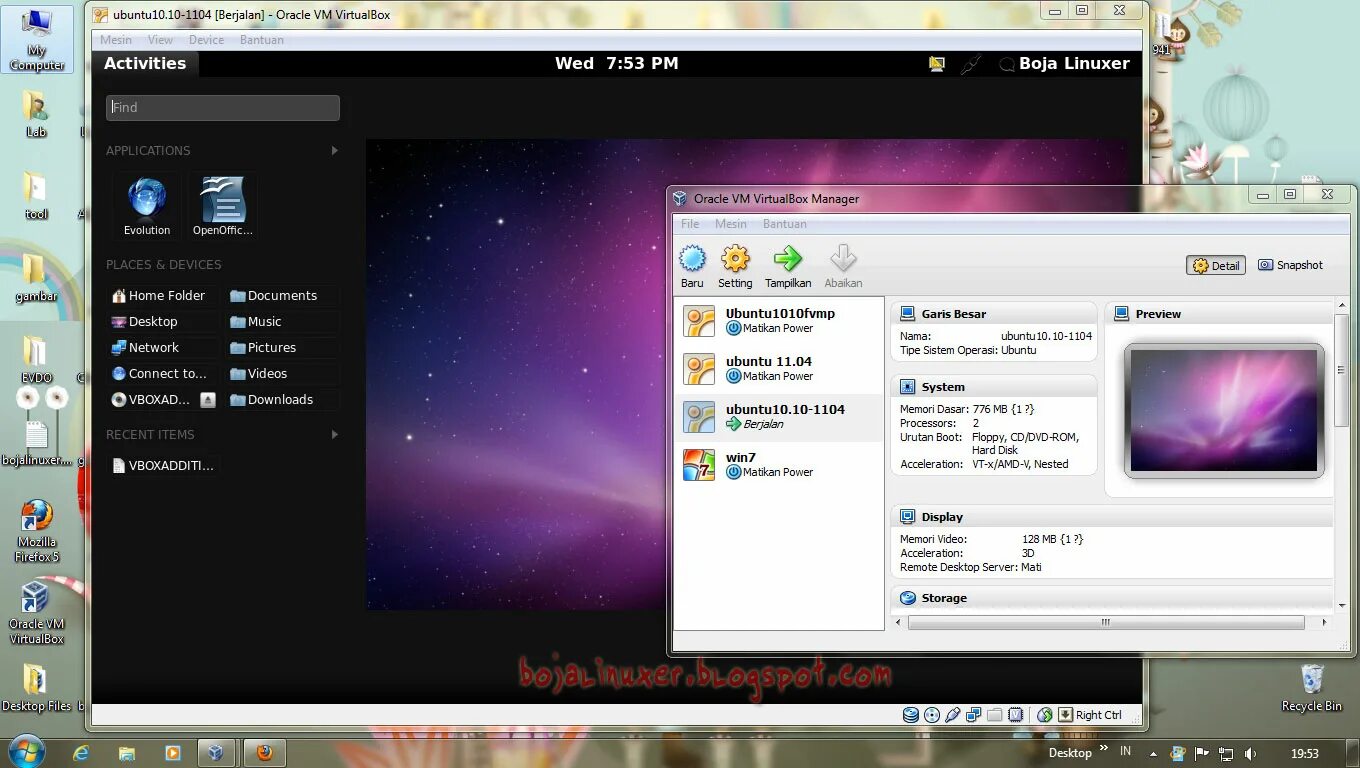
Task: Click the System section header
Action: [x=993, y=387]
